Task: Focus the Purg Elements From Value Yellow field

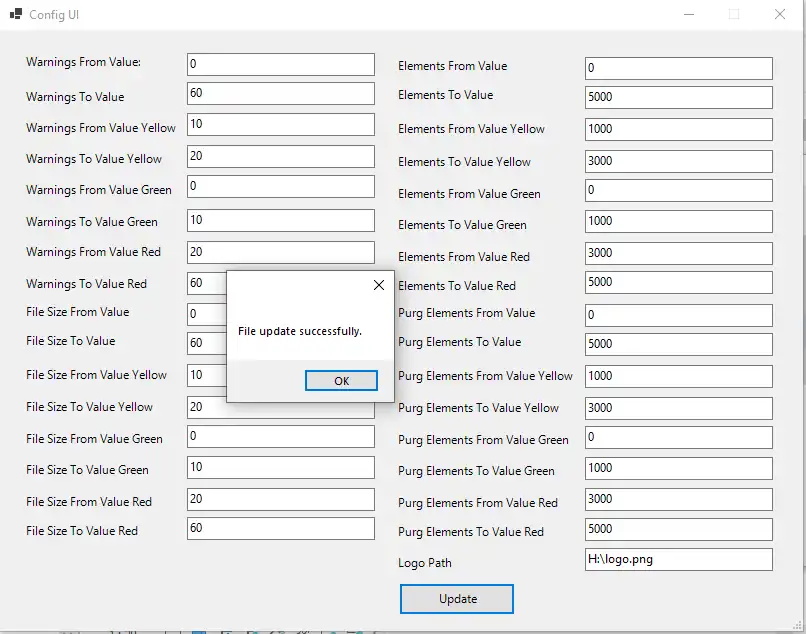Action: [679, 376]
